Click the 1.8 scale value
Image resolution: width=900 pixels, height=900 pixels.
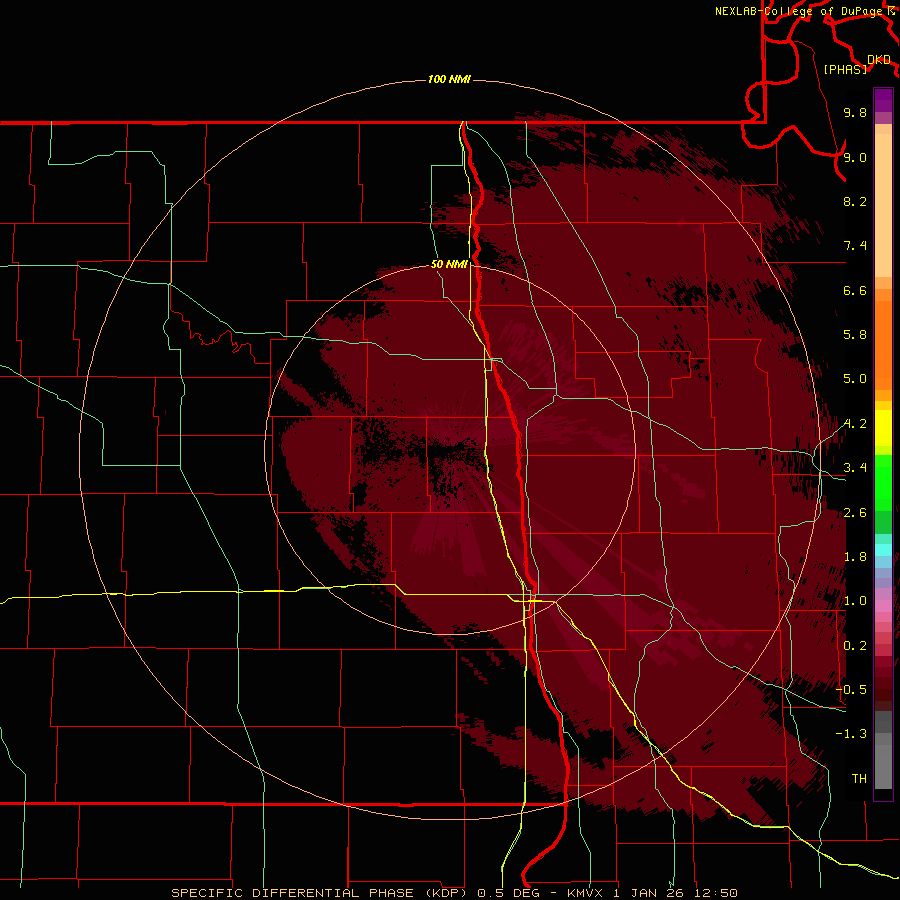click(855, 557)
